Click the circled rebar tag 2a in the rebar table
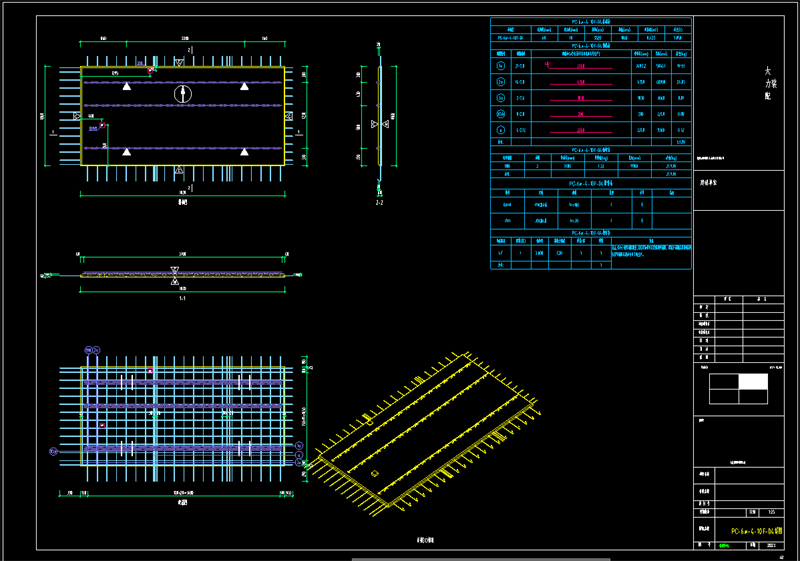 [501, 82]
